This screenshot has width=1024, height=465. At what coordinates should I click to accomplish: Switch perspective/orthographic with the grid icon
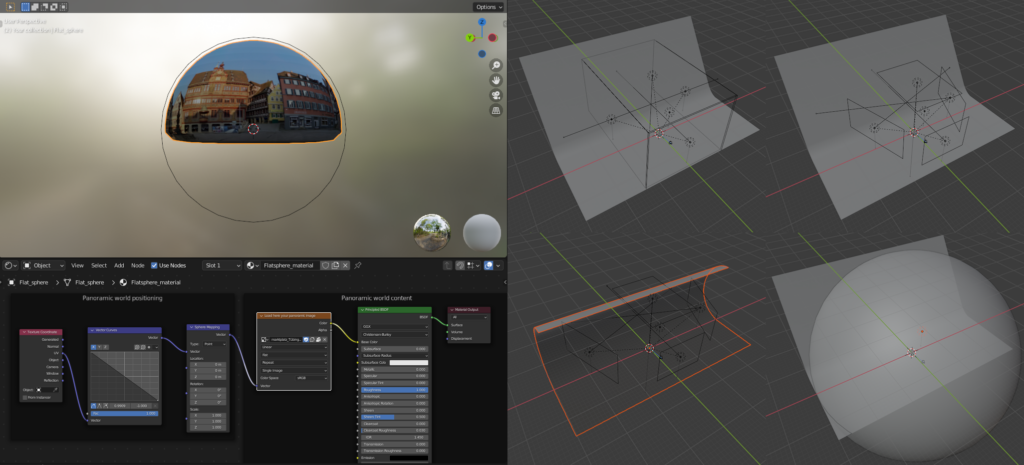(495, 110)
